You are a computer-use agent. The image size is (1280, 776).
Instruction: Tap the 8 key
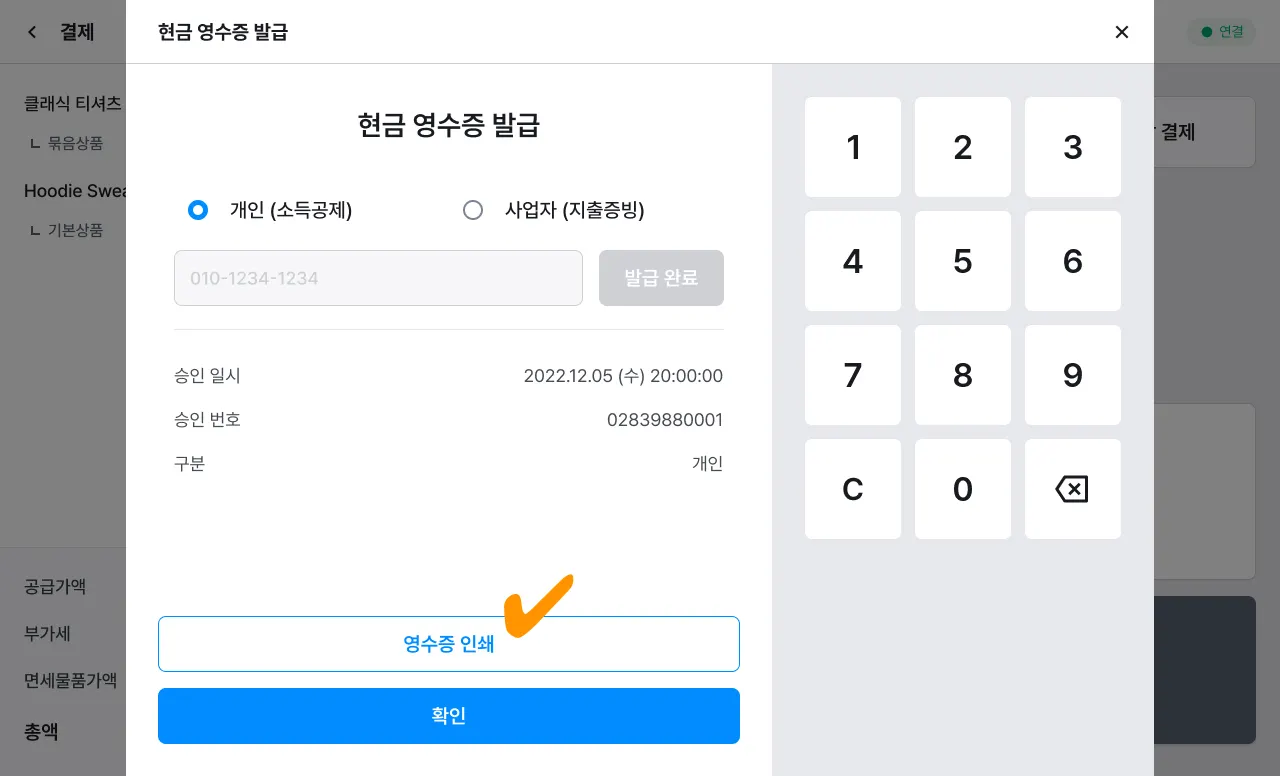click(x=962, y=375)
